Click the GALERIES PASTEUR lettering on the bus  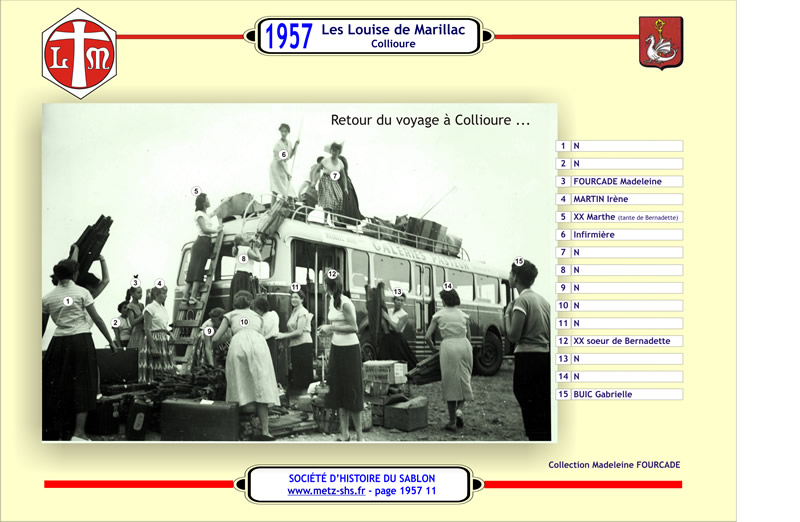coord(420,255)
